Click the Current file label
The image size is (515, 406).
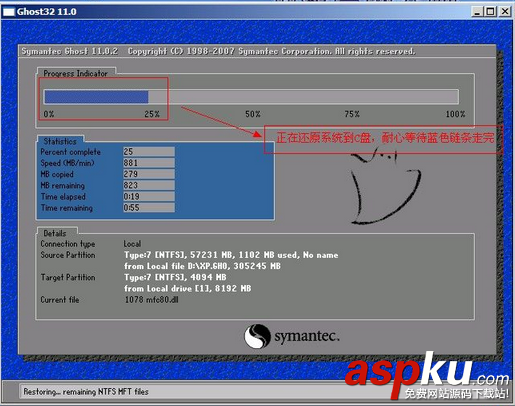pyautogui.click(x=60, y=300)
